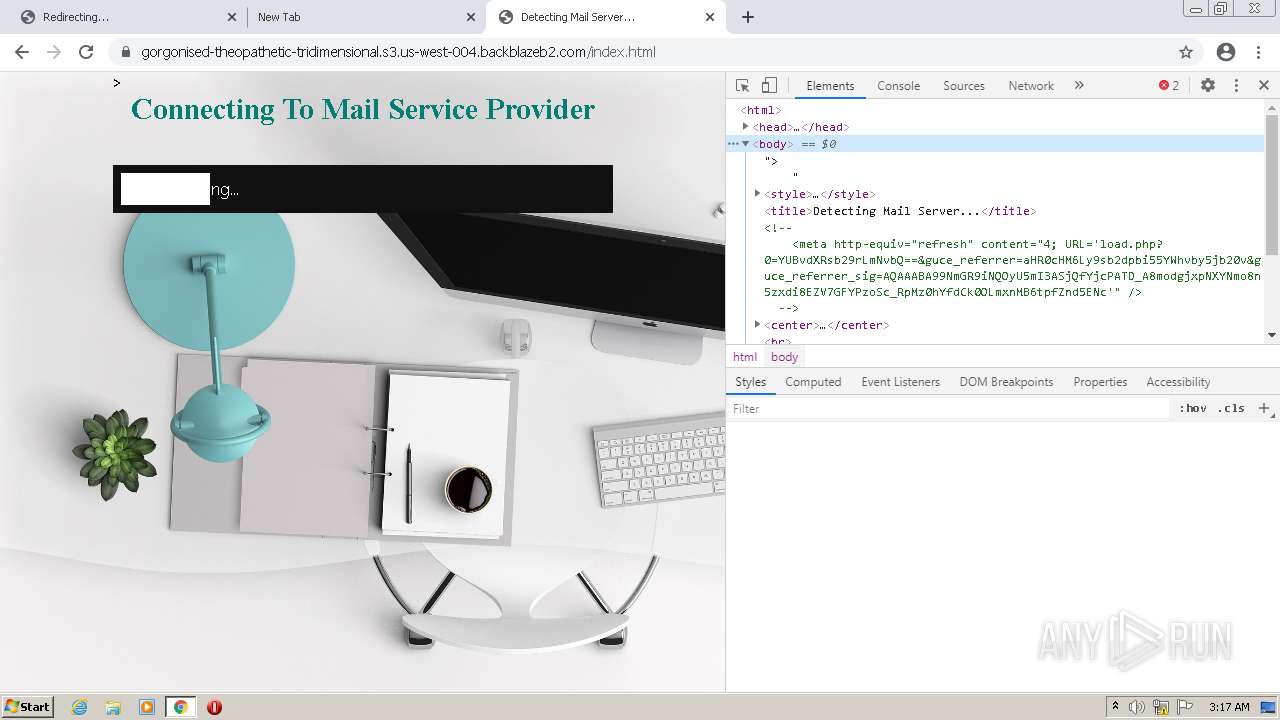
Task: Toggle the .cls class editor button
Action: click(x=1231, y=408)
